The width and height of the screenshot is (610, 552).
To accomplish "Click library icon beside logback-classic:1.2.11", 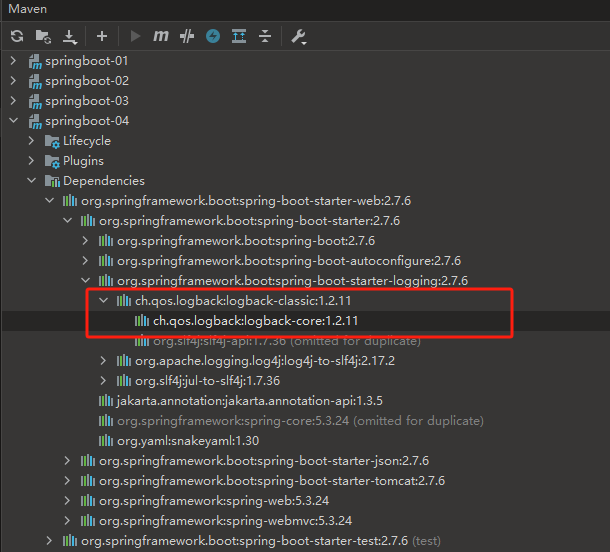I will 124,300.
